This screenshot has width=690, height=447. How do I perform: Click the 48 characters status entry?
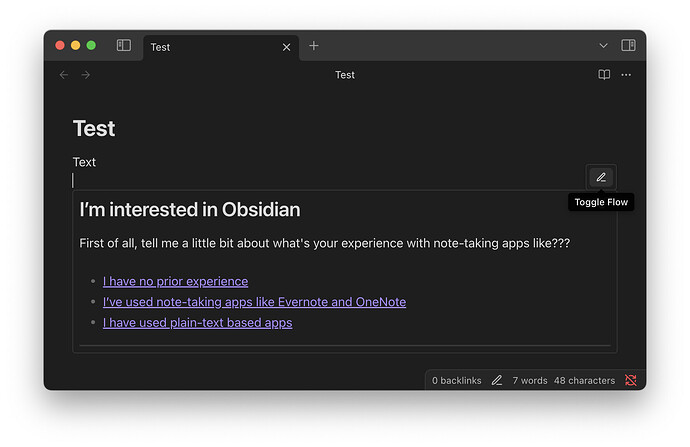pyautogui.click(x=584, y=381)
